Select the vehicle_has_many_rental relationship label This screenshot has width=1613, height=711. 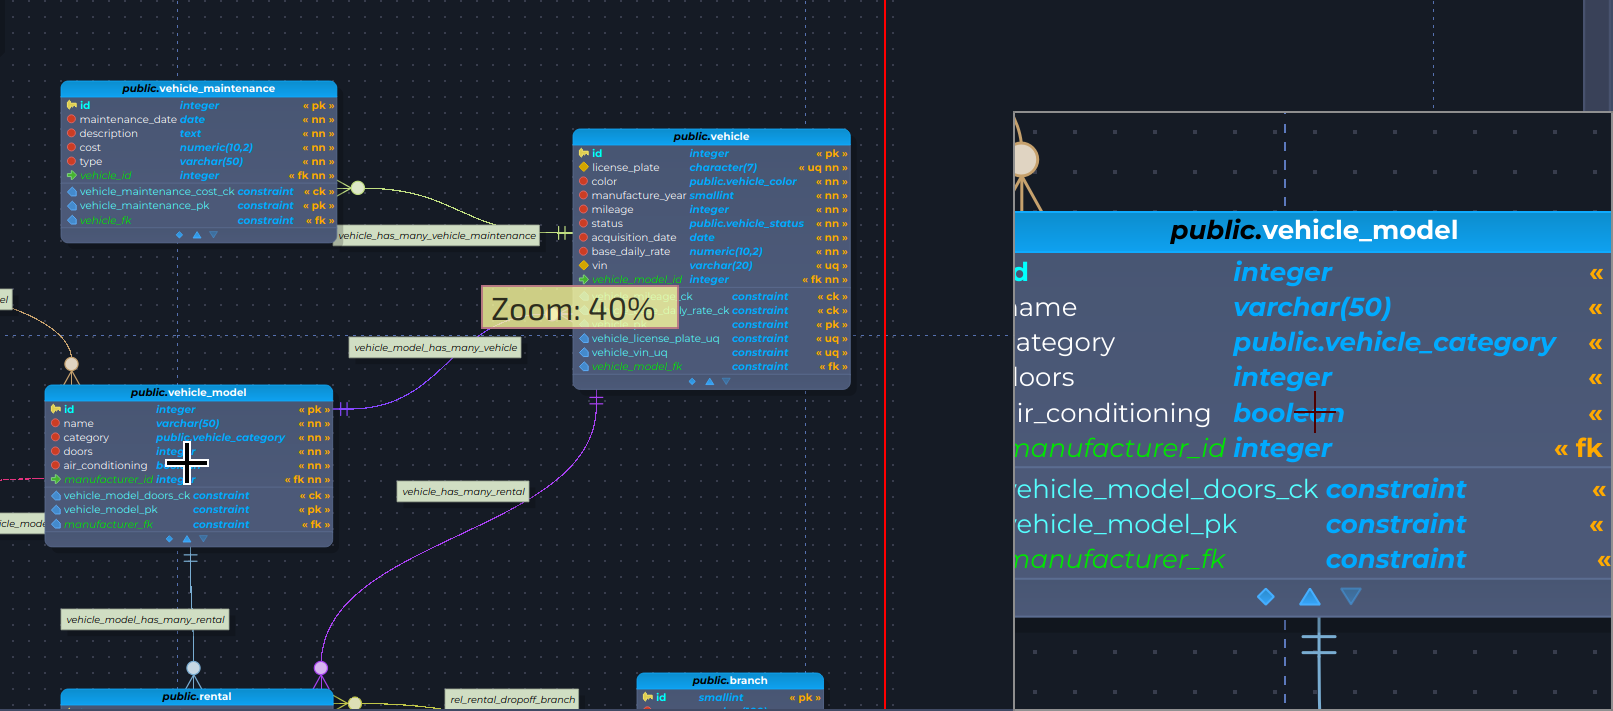click(x=463, y=492)
